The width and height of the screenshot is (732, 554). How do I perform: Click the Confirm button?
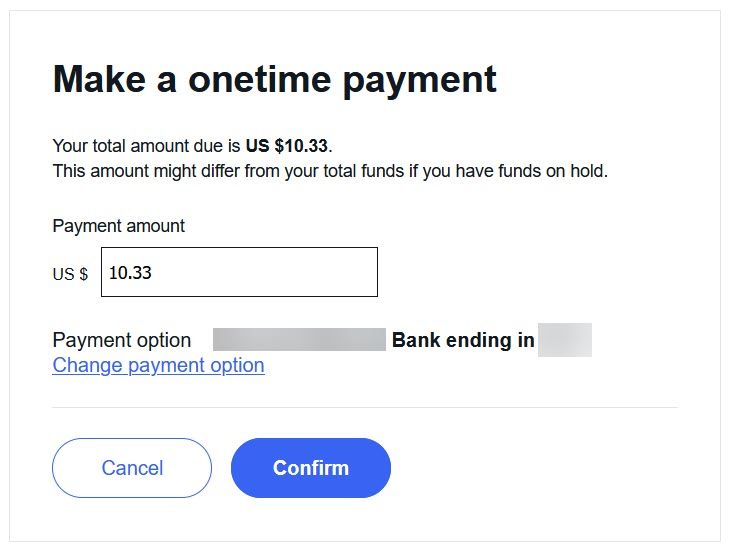310,468
